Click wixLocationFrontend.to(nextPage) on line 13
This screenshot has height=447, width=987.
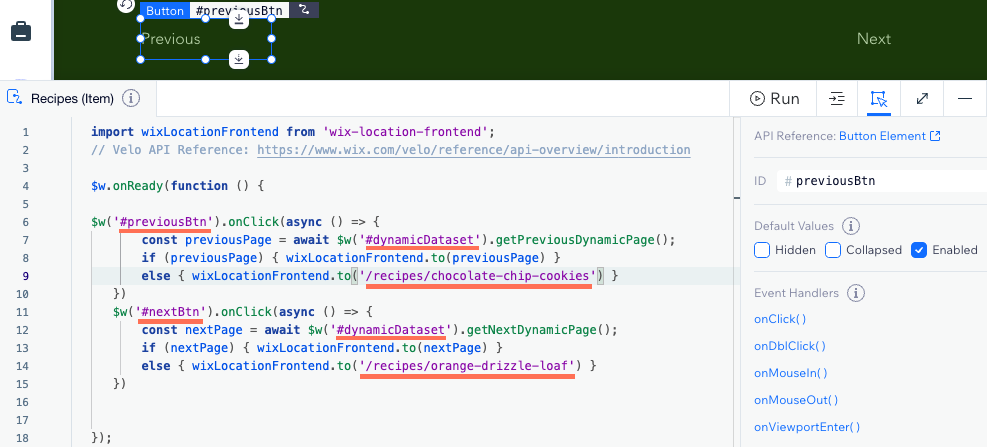pyautogui.click(x=373, y=348)
